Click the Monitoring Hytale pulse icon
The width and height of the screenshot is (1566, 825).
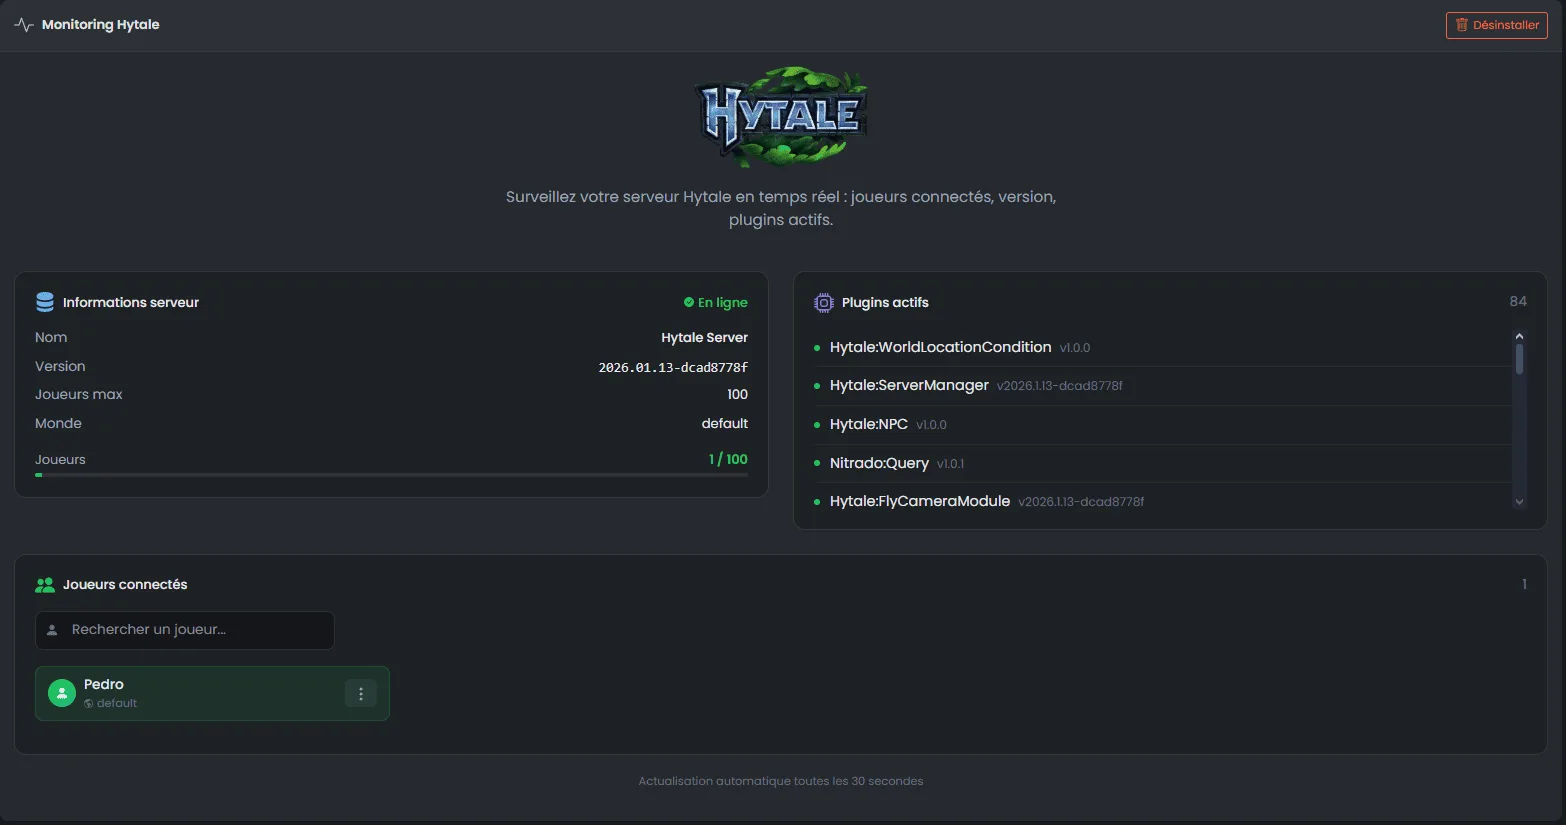click(x=24, y=25)
